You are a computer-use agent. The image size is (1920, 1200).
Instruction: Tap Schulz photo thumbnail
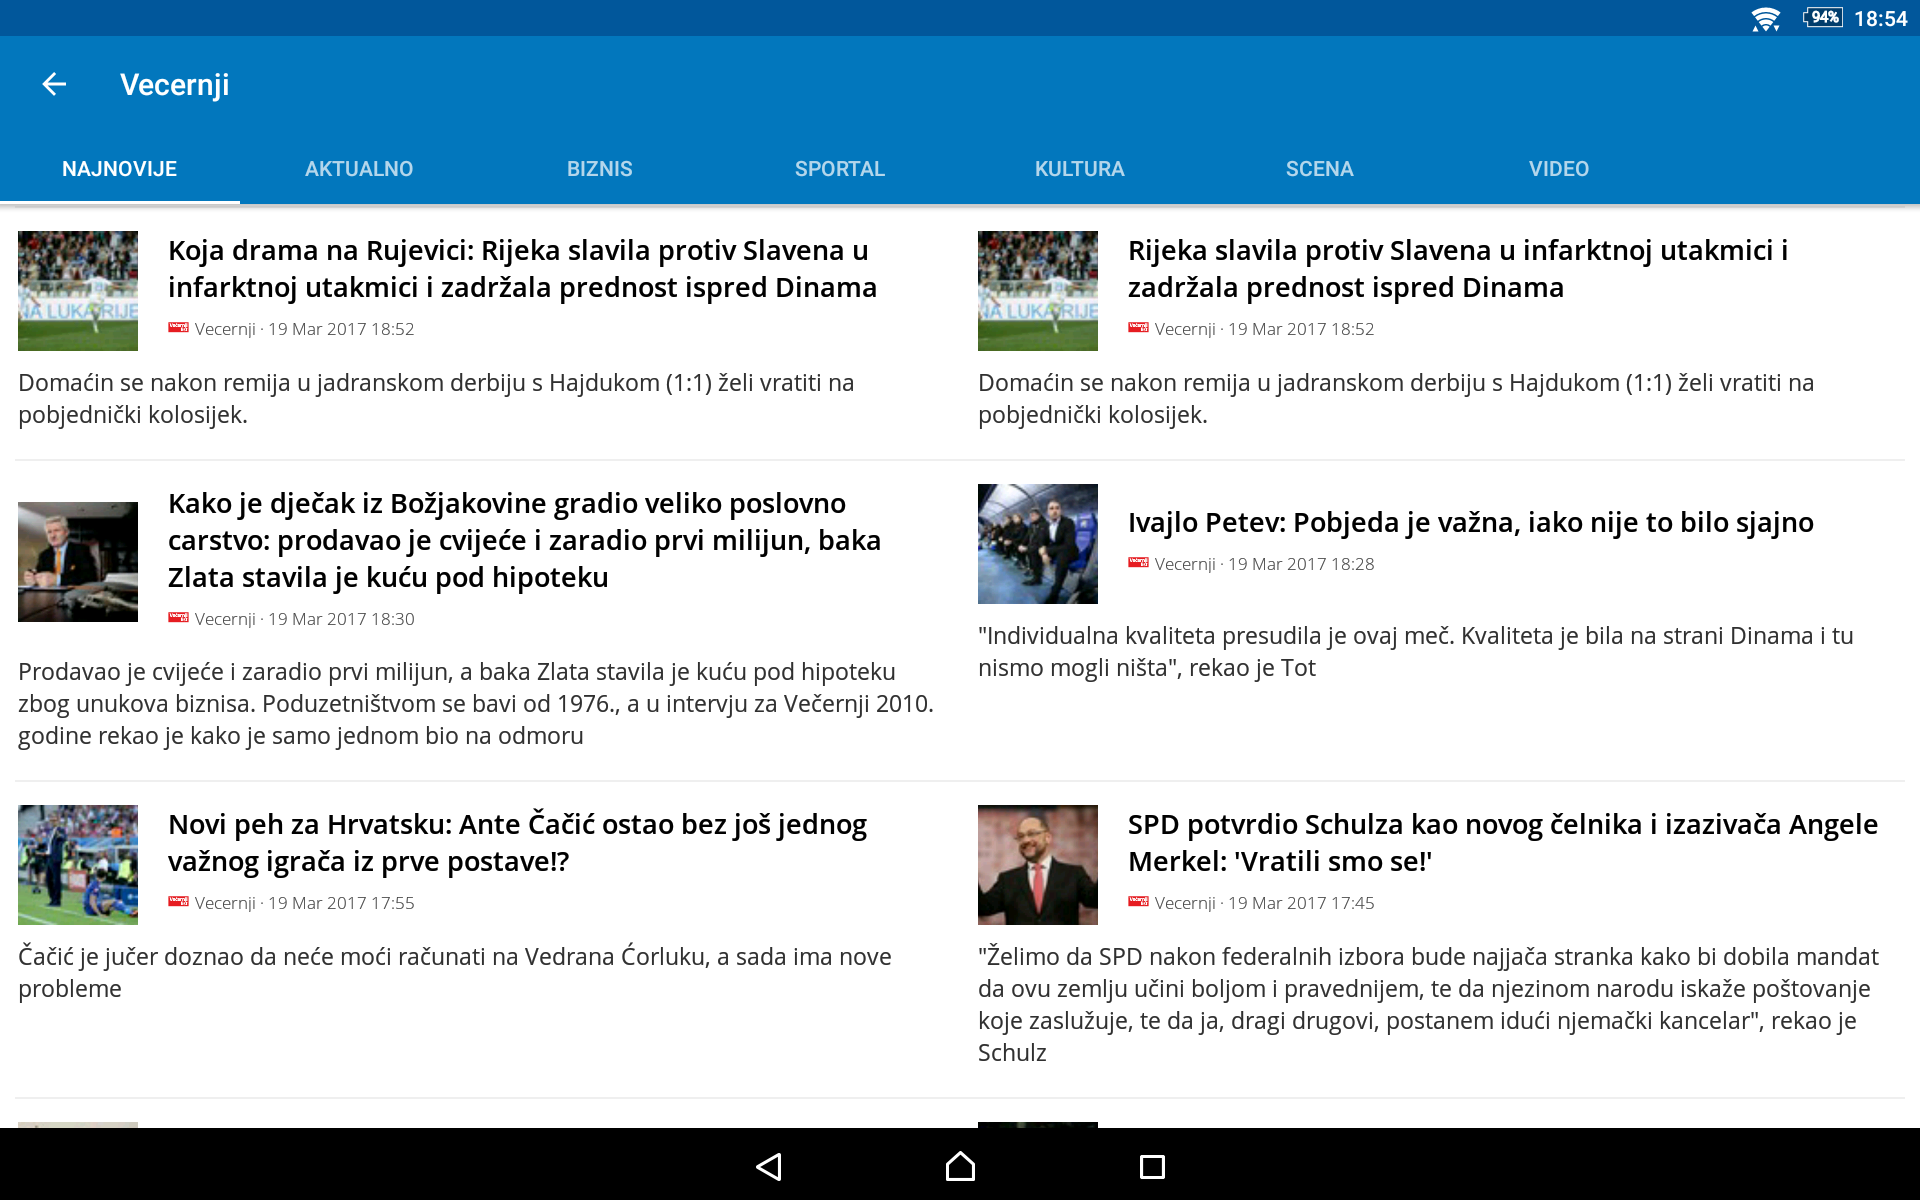point(1037,865)
